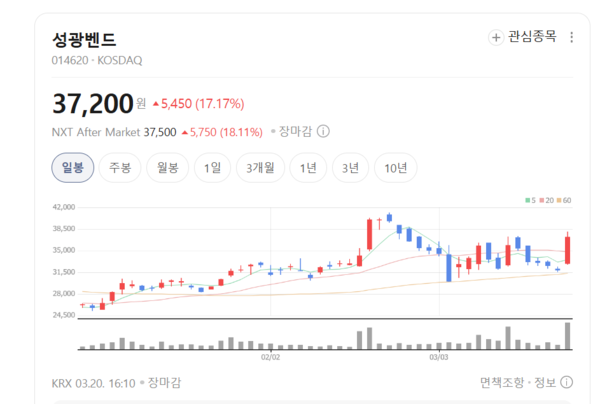Screen dimensions: 600x404
Task: Click the info icon next to 장마감
Action: 323,131
